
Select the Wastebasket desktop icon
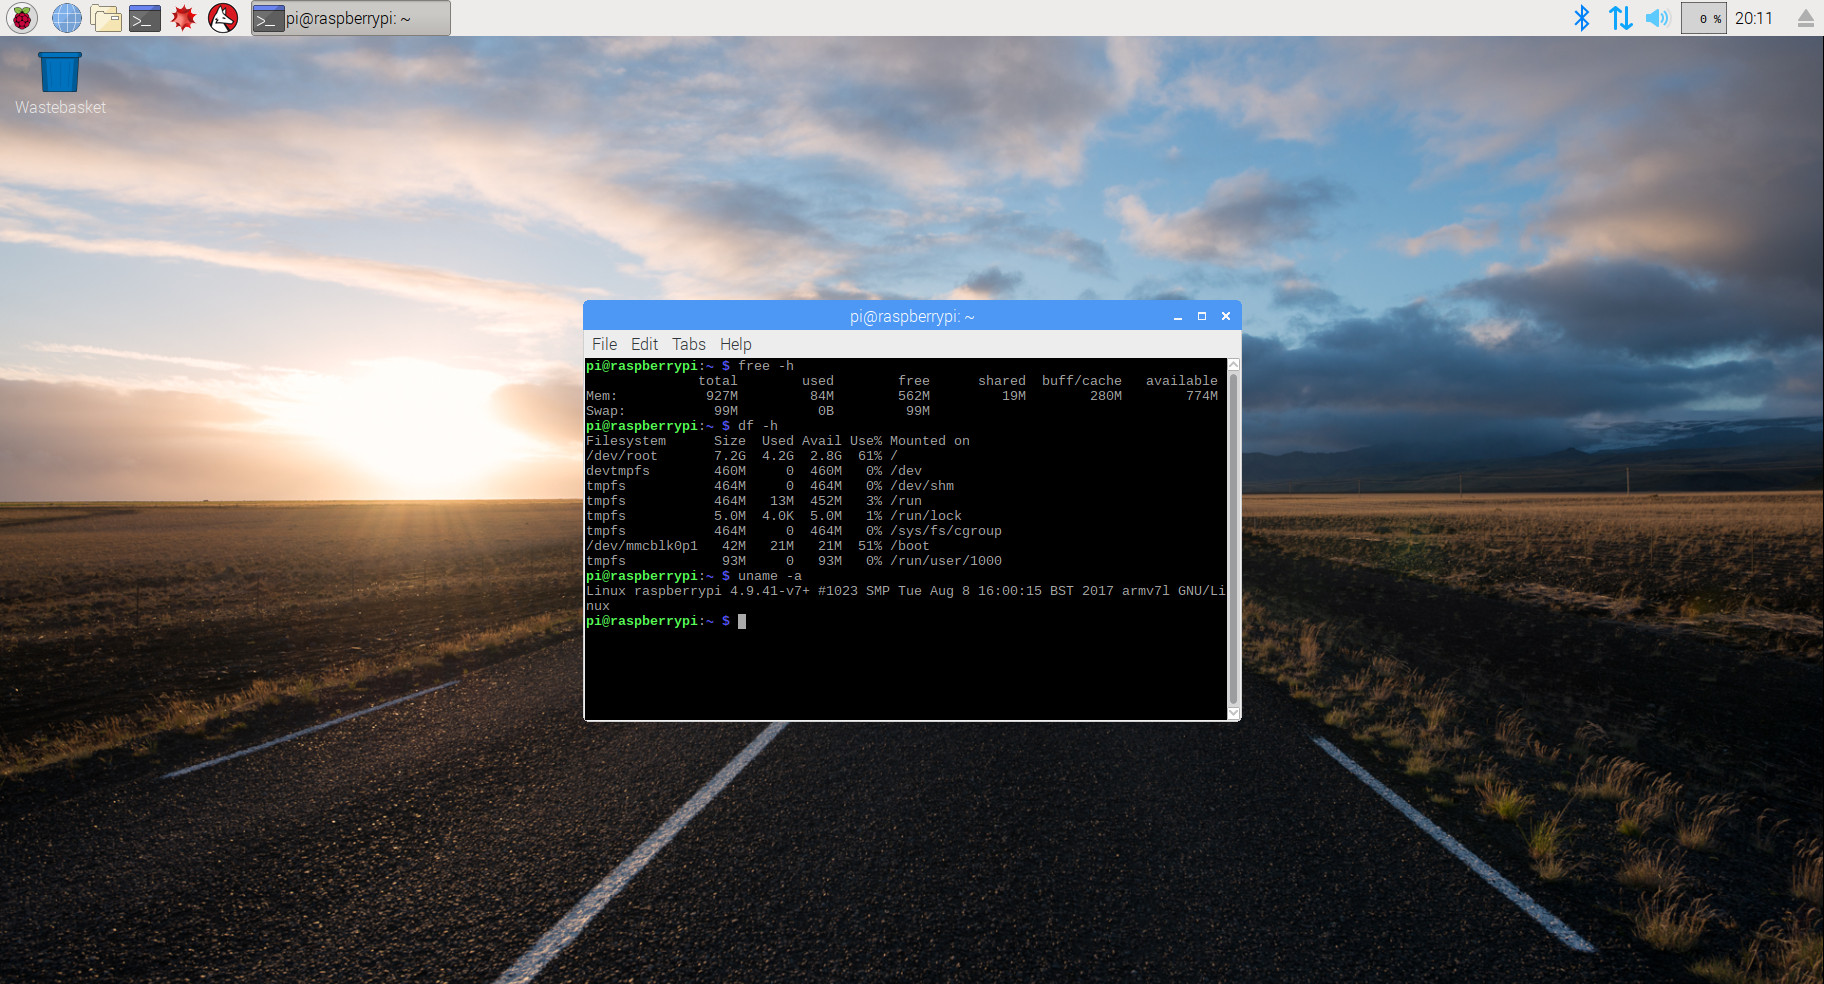pyautogui.click(x=60, y=74)
